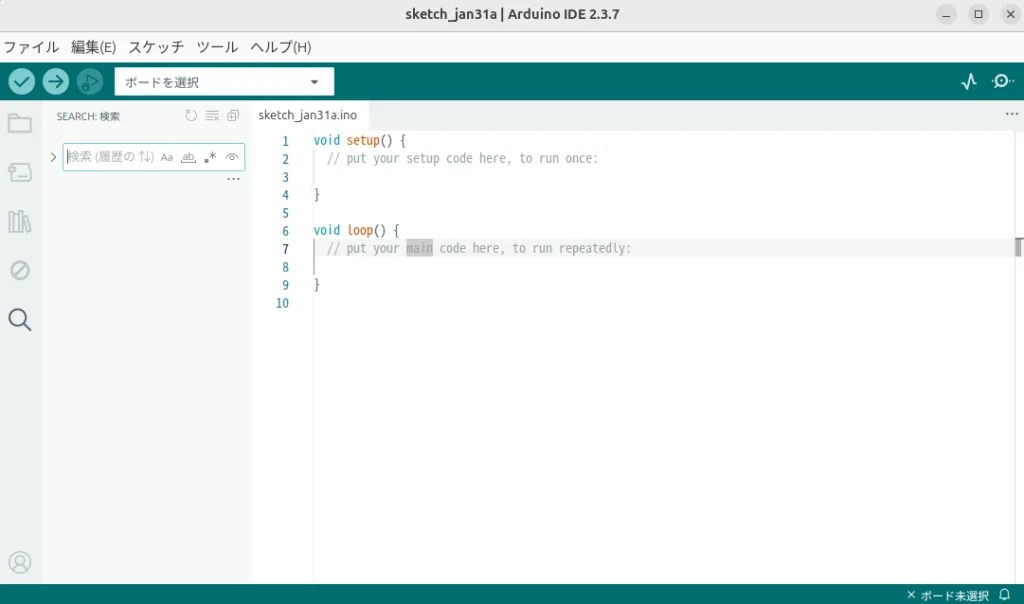
Task: Show search details via the three dots
Action: pos(233,179)
